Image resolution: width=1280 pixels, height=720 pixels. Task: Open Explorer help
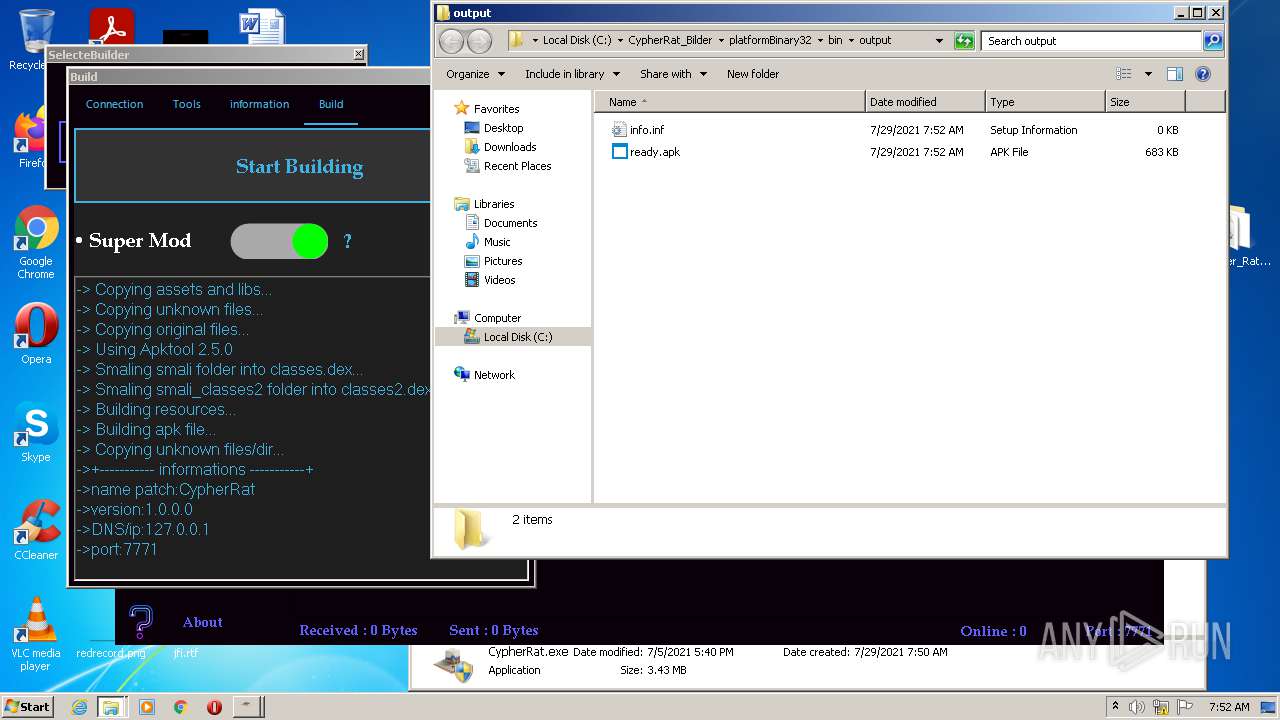pyautogui.click(x=1203, y=74)
